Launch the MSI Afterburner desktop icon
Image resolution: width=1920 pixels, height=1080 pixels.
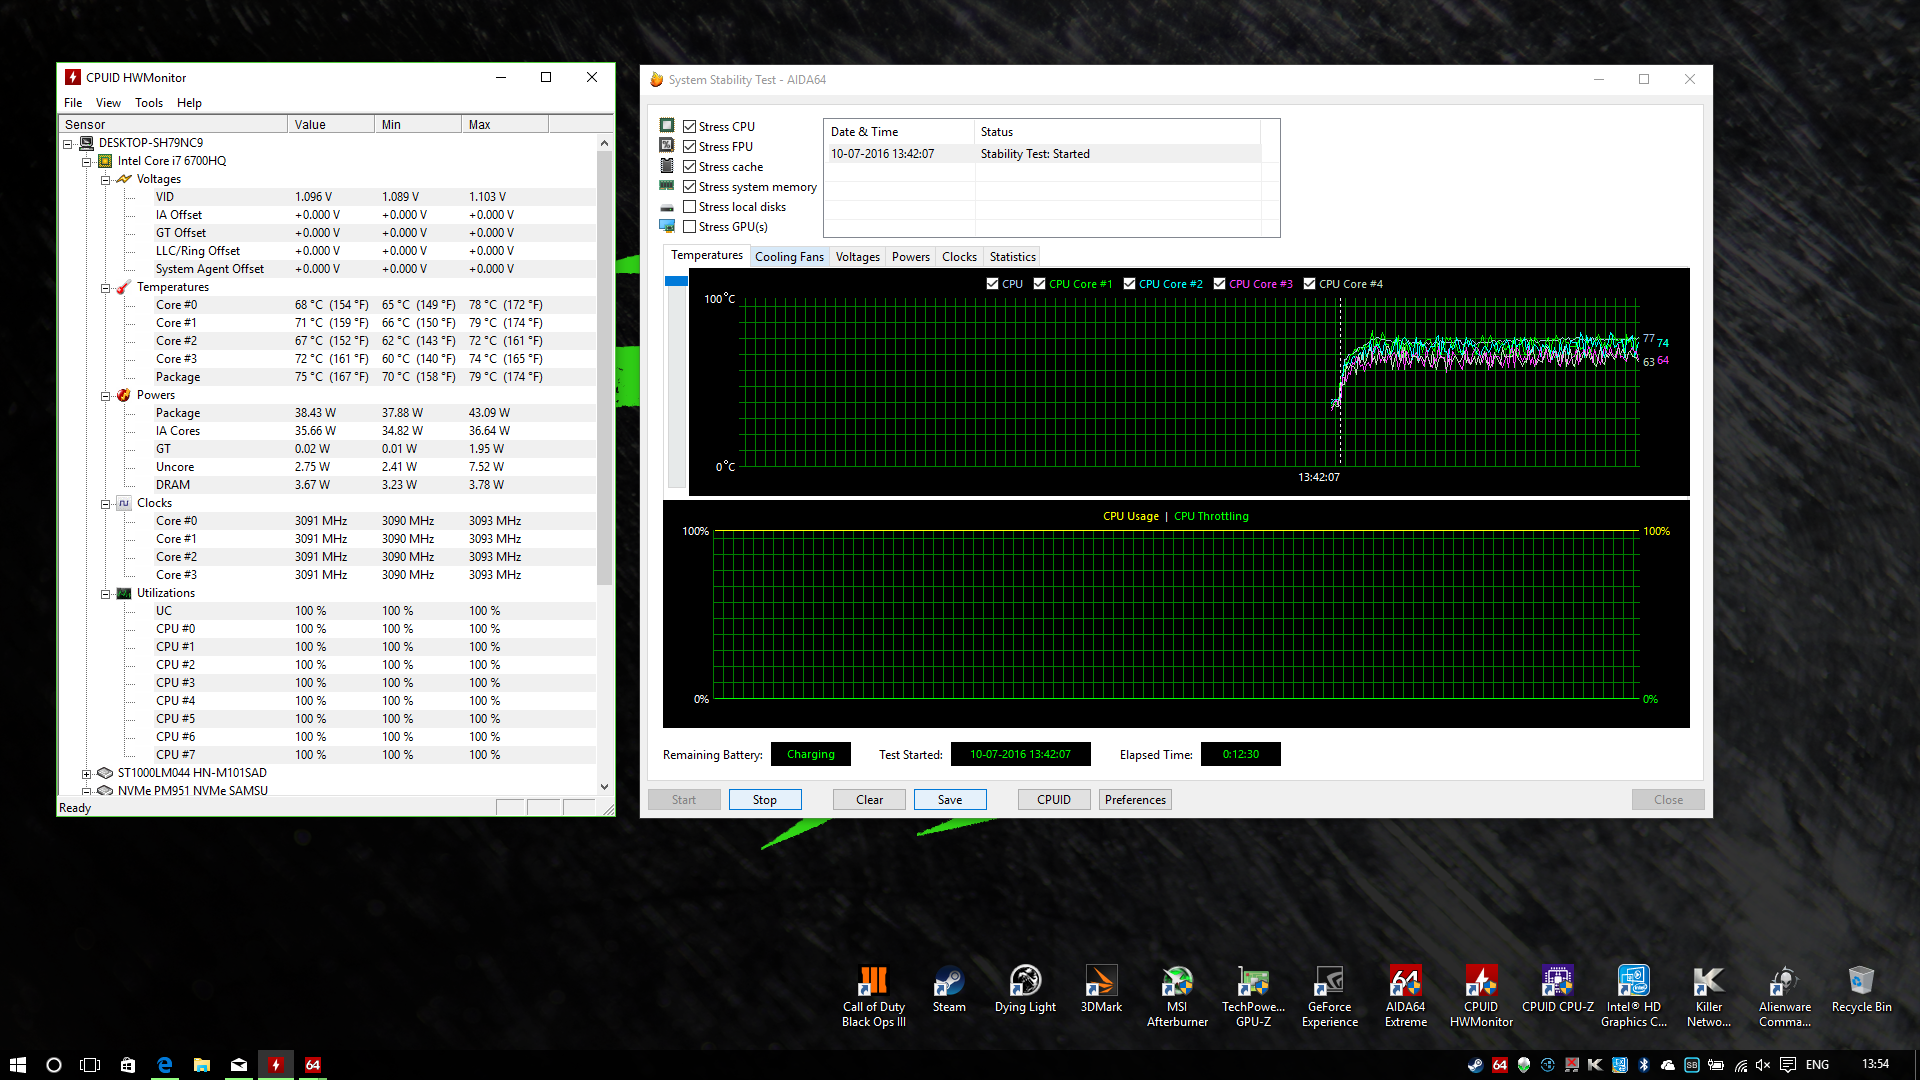pyautogui.click(x=1177, y=996)
